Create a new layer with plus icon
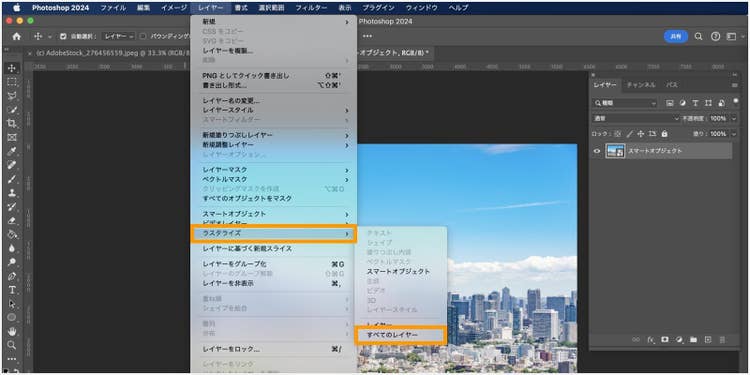Screen dimensions: 750x375 click(708, 340)
